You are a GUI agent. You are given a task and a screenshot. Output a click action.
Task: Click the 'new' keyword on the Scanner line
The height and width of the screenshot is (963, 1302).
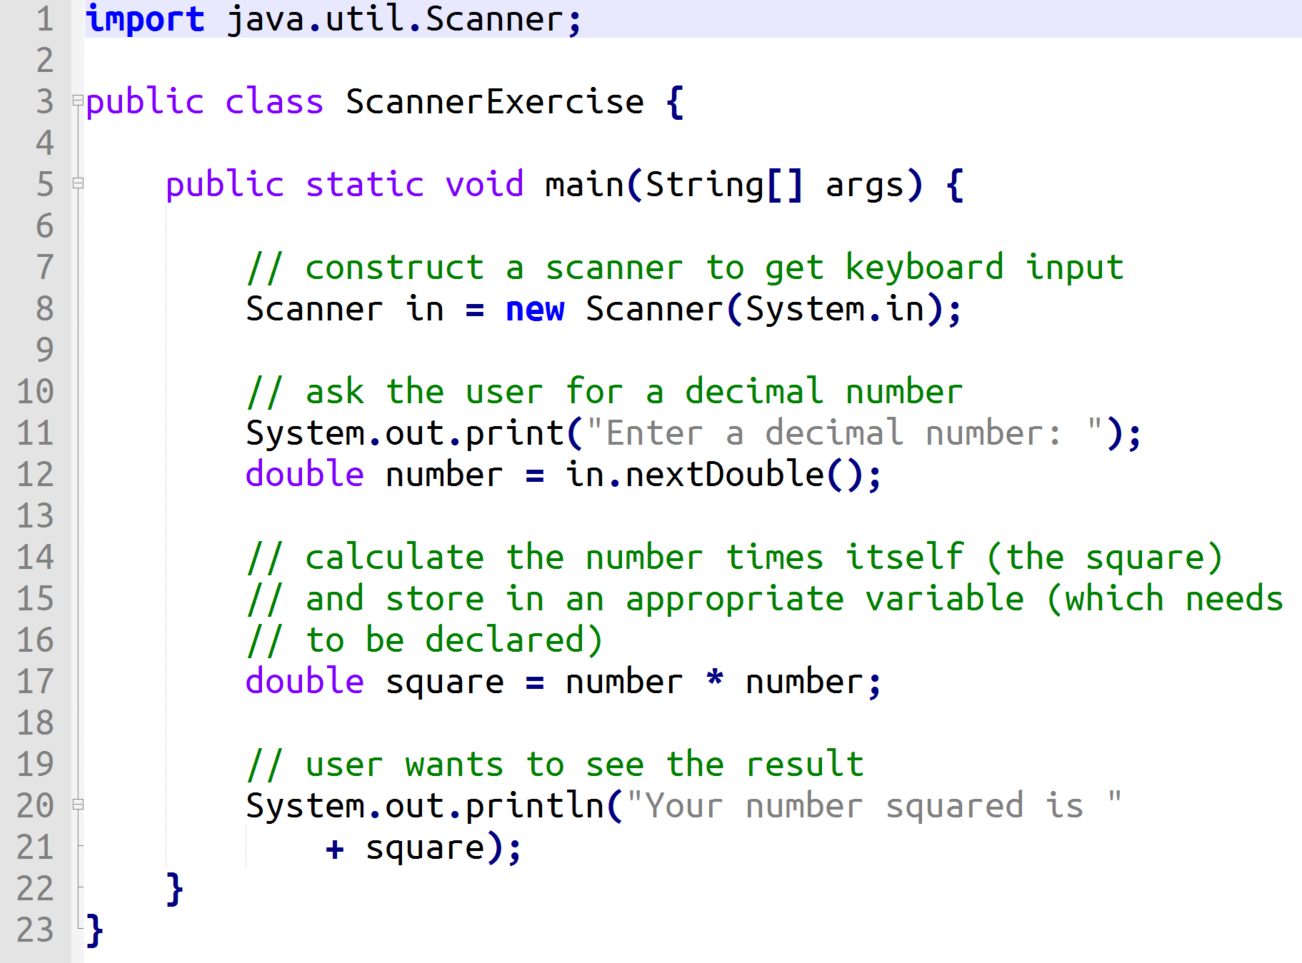coord(534,310)
